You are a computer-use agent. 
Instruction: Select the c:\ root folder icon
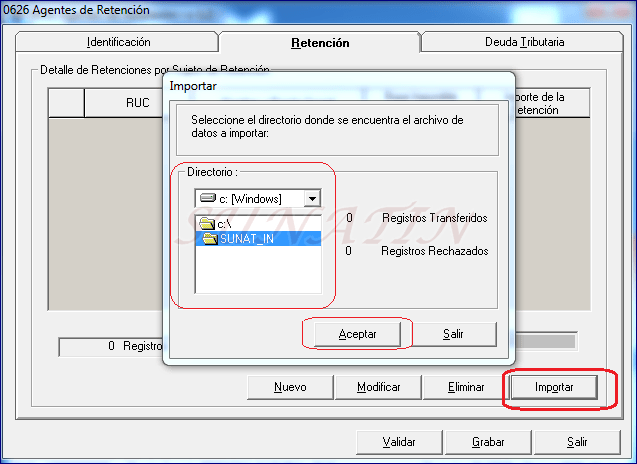(207, 223)
